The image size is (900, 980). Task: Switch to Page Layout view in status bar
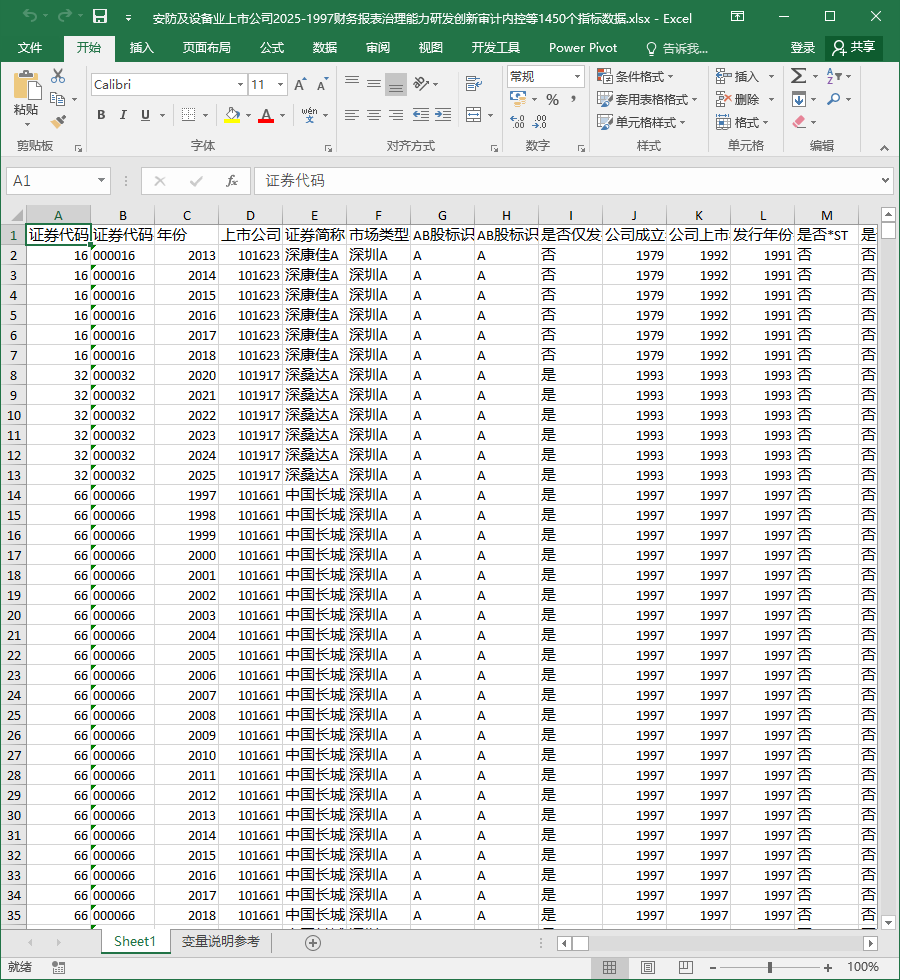[x=648, y=968]
